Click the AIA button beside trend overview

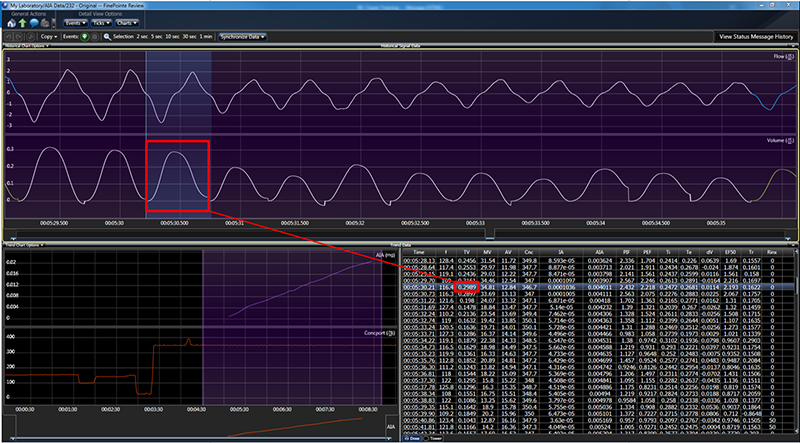(390, 425)
